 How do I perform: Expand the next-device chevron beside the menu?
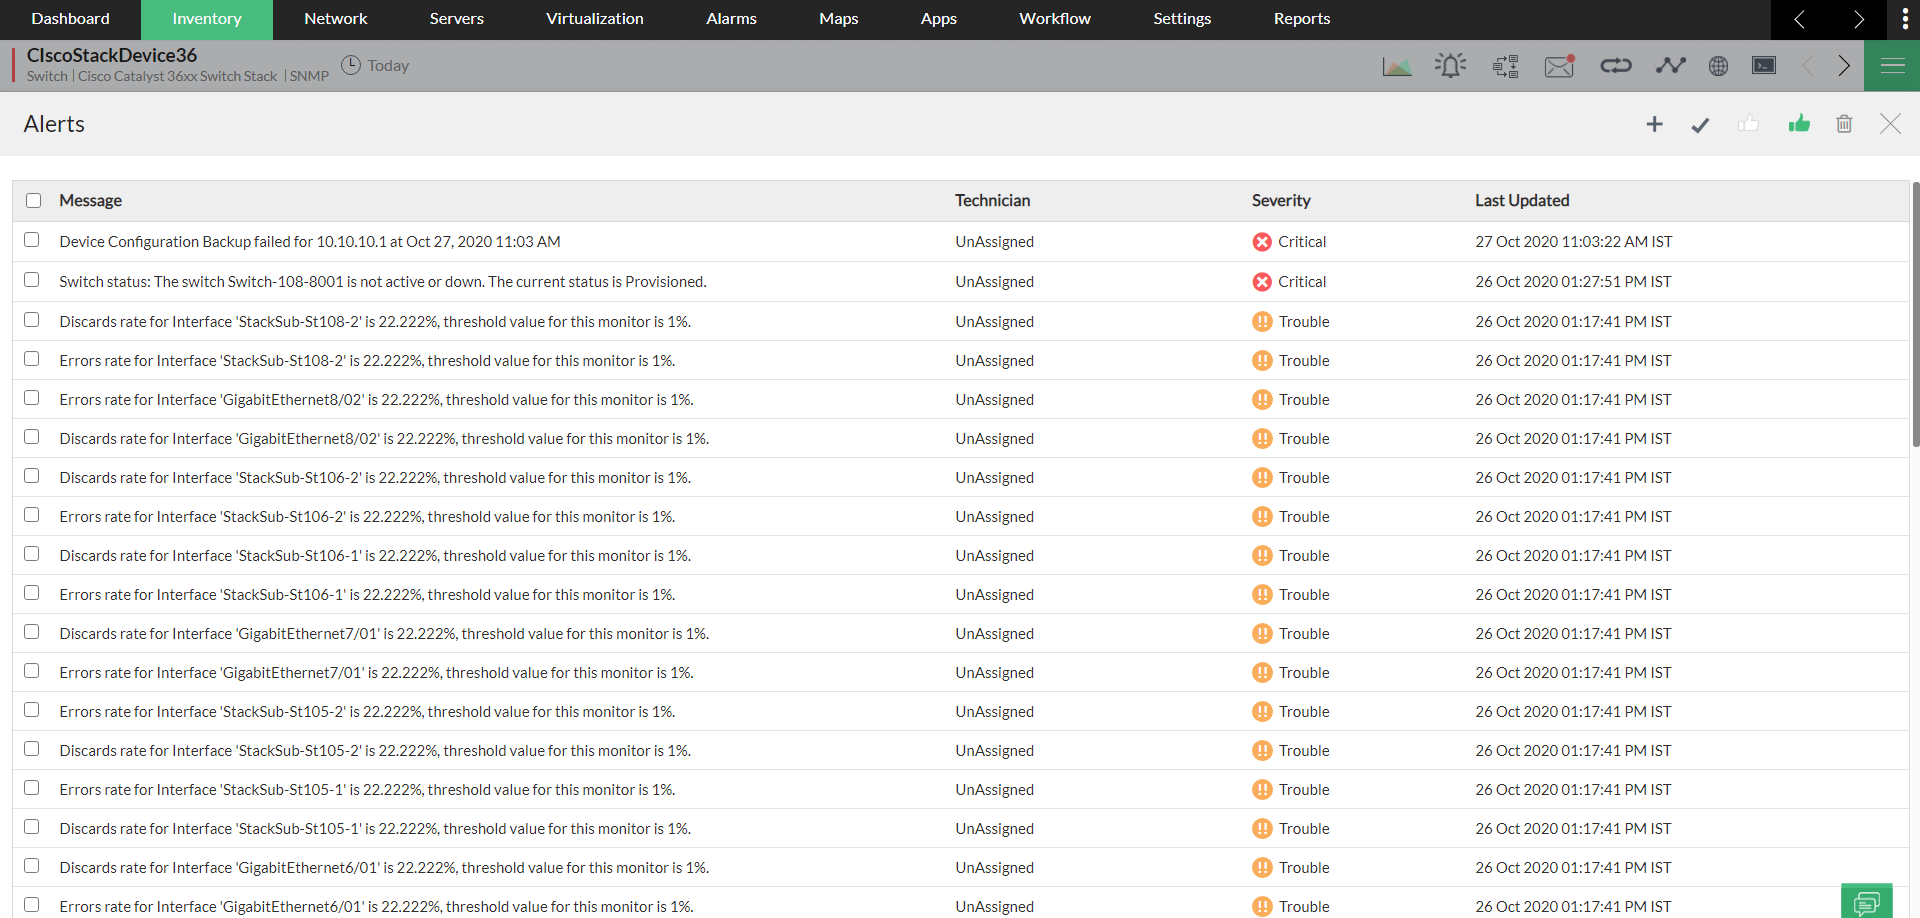coord(1845,65)
